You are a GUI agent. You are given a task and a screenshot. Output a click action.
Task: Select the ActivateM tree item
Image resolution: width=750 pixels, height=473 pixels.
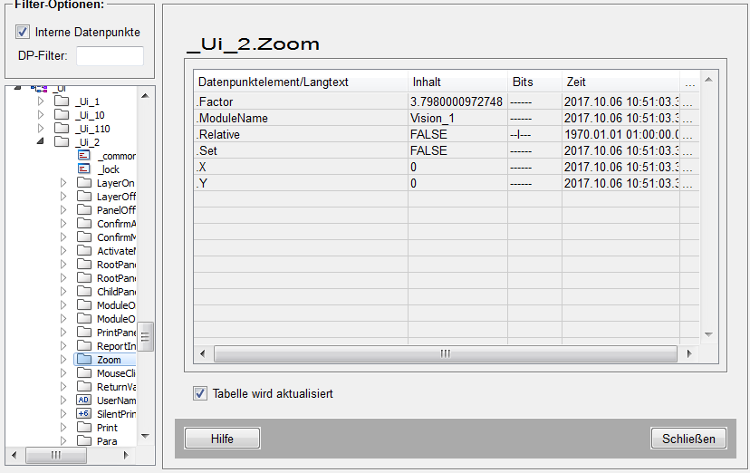click(x=116, y=251)
